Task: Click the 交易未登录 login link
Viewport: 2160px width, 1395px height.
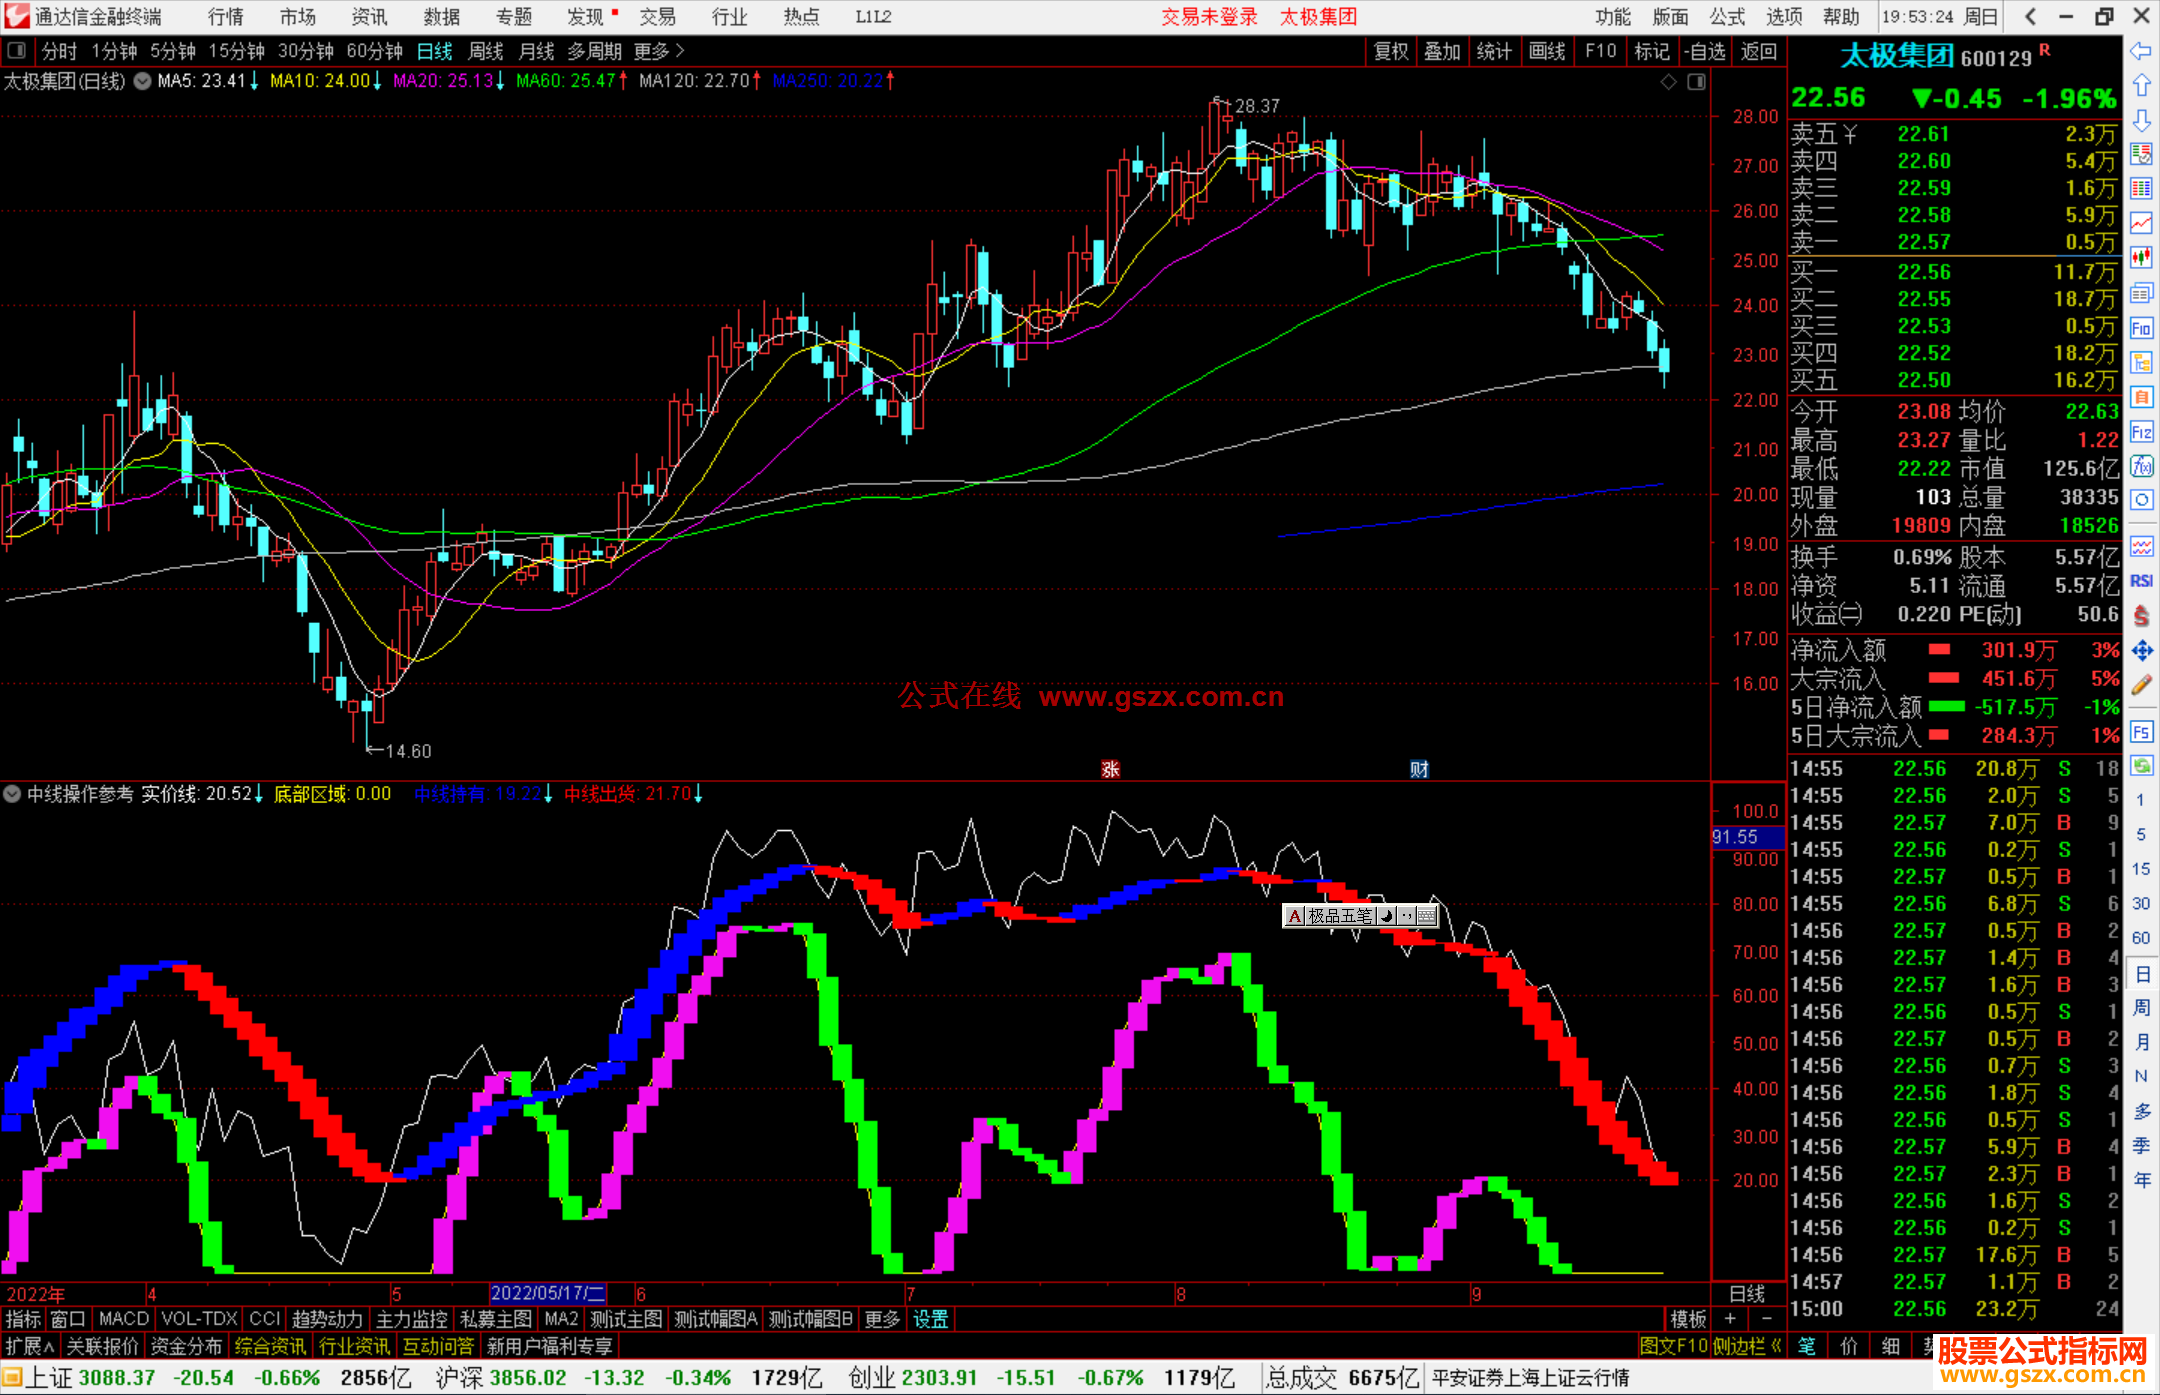Action: click(1209, 17)
